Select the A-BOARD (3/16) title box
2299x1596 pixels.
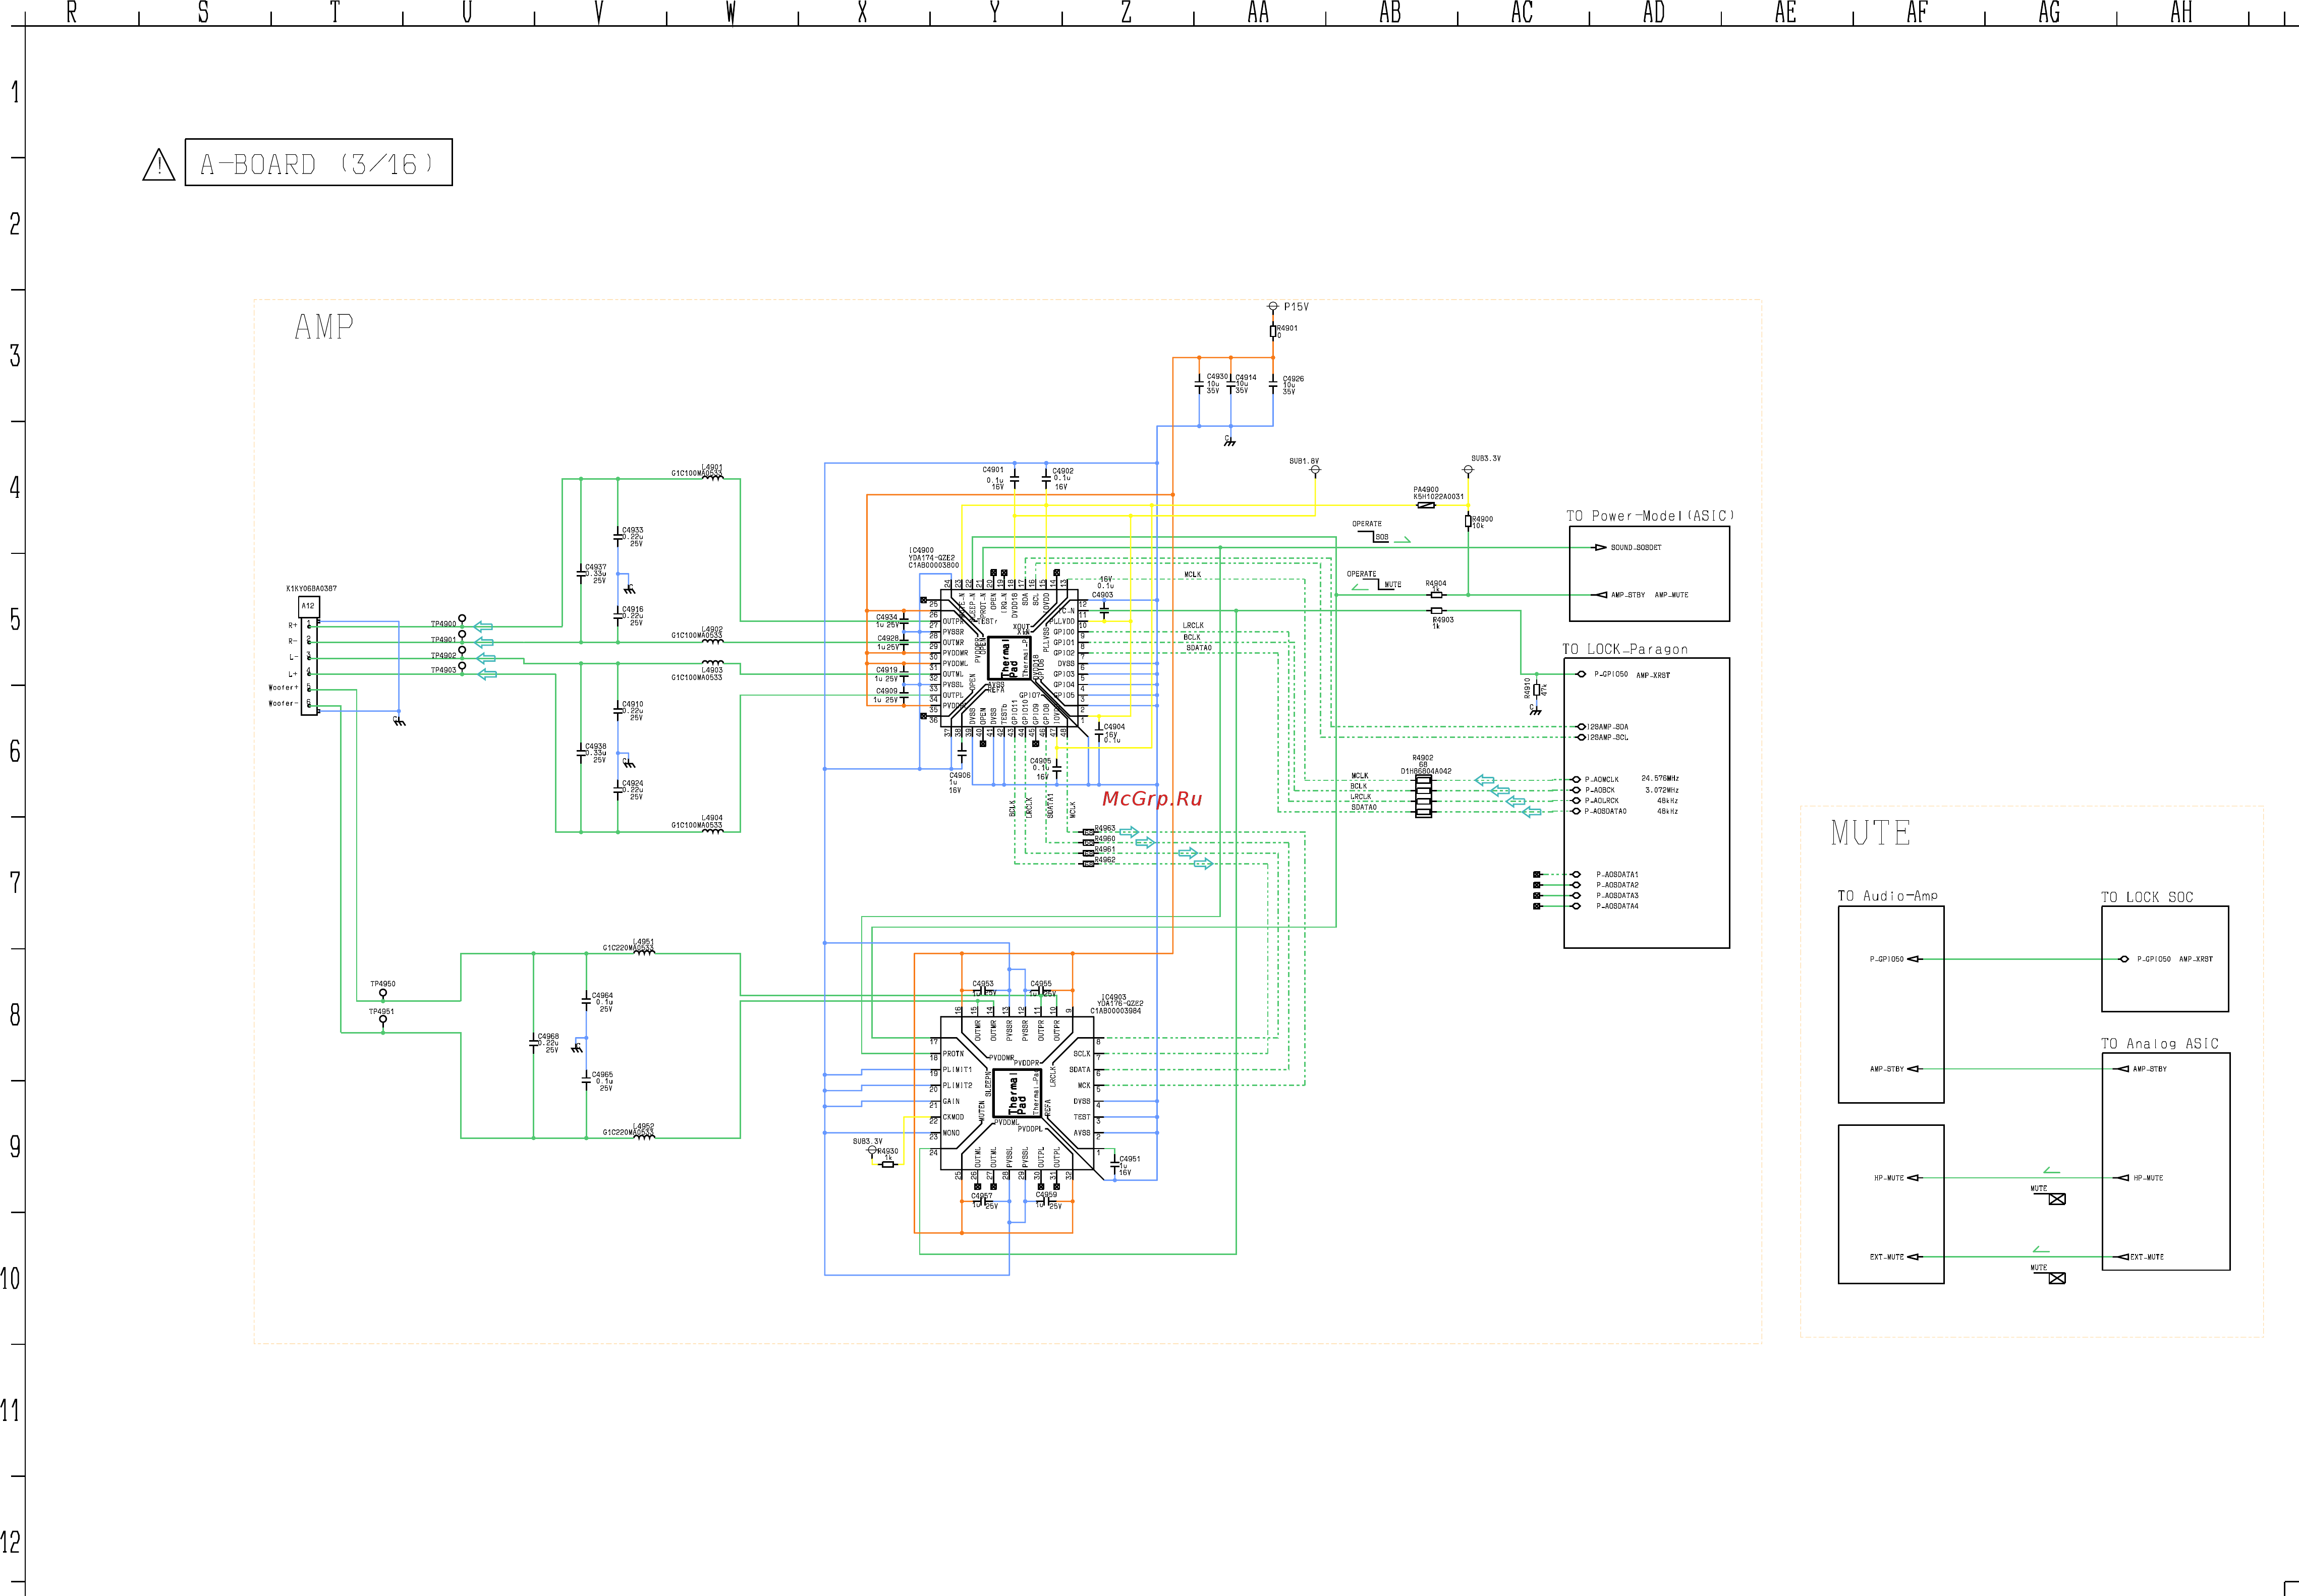coord(318,163)
